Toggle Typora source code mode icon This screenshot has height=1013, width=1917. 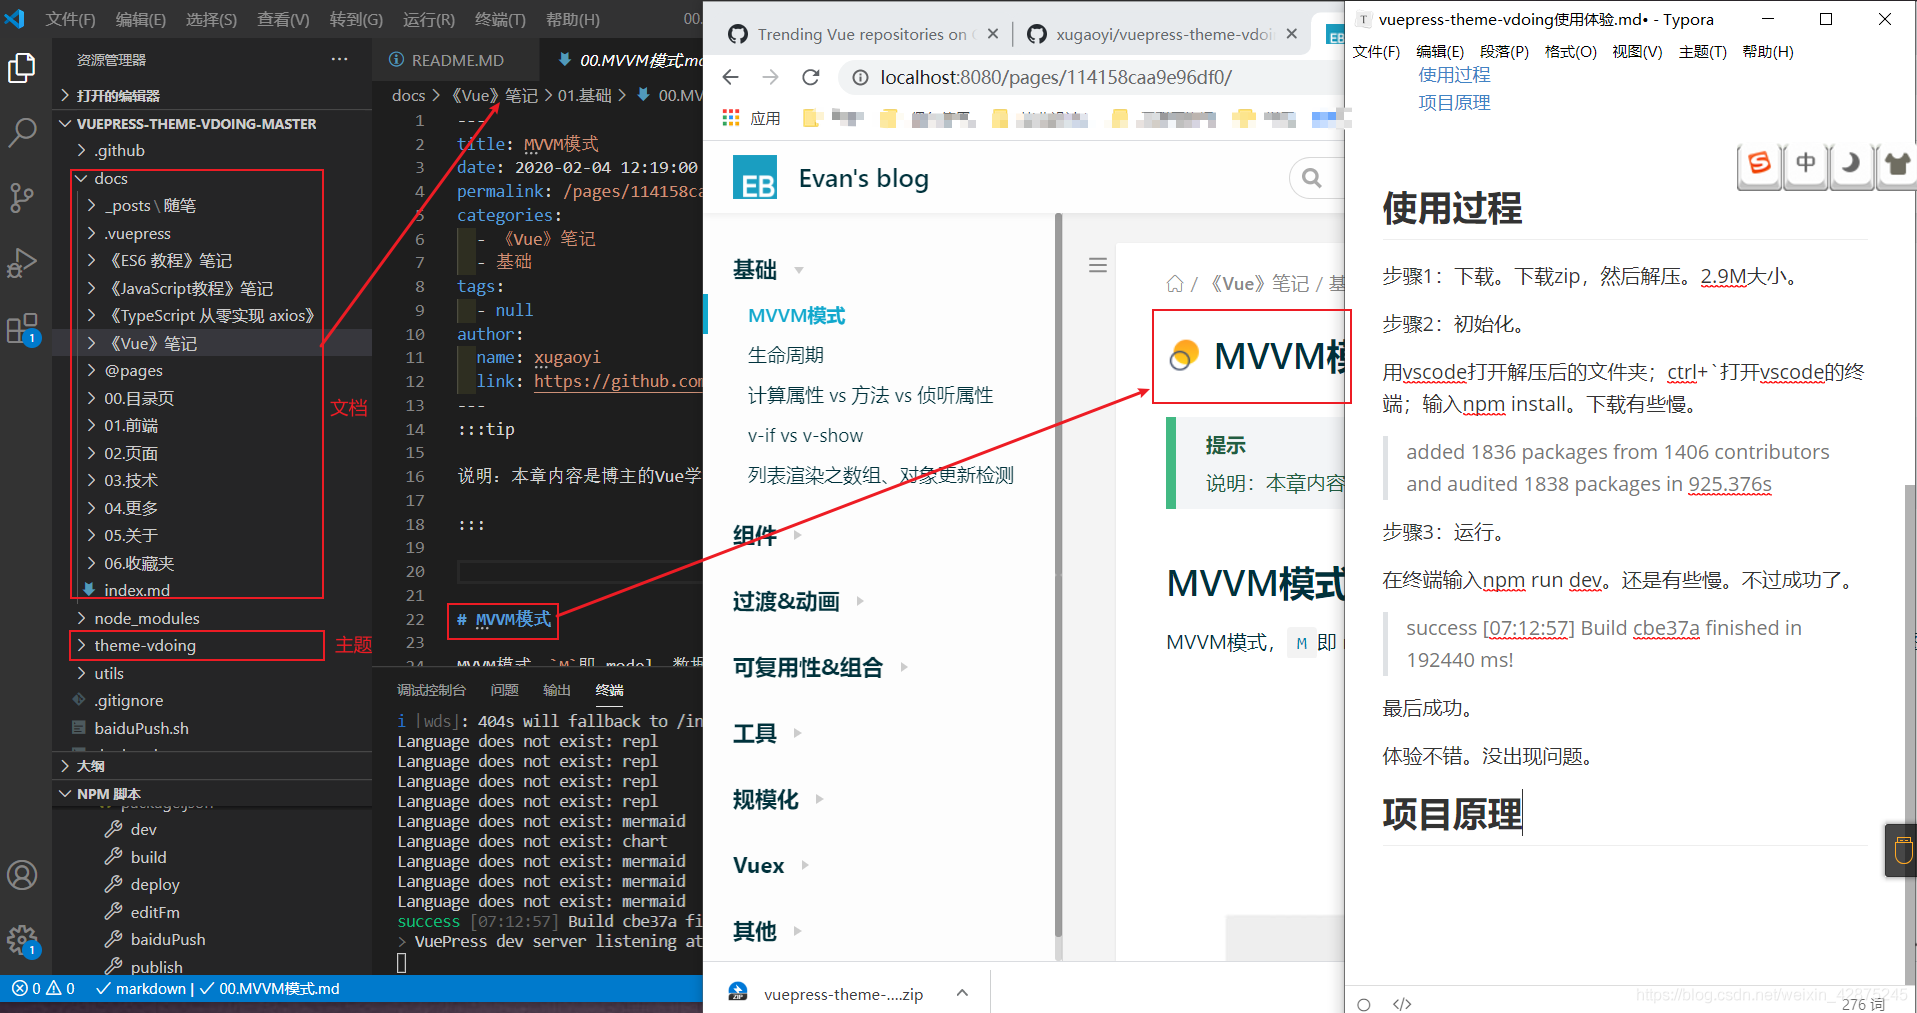pos(1402,1004)
